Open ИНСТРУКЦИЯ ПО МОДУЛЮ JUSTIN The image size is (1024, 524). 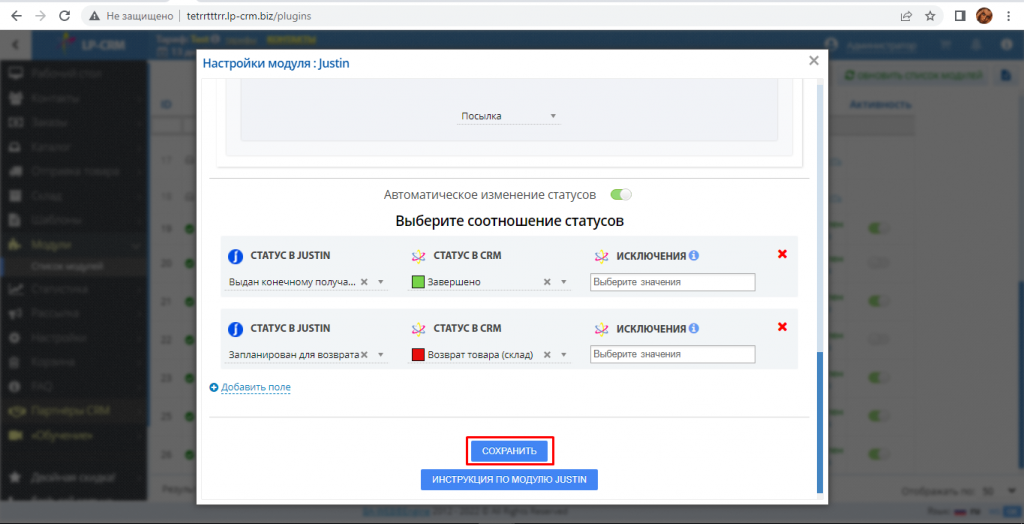[509, 480]
